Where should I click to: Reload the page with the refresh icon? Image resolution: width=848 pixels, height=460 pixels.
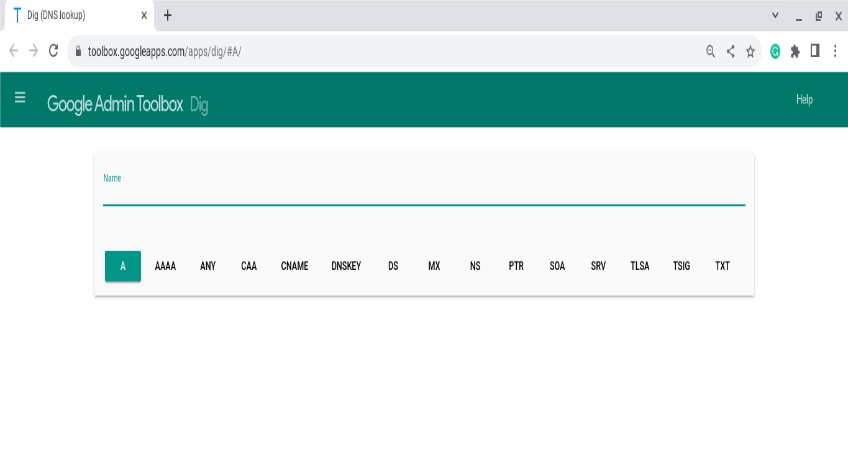pyautogui.click(x=53, y=51)
